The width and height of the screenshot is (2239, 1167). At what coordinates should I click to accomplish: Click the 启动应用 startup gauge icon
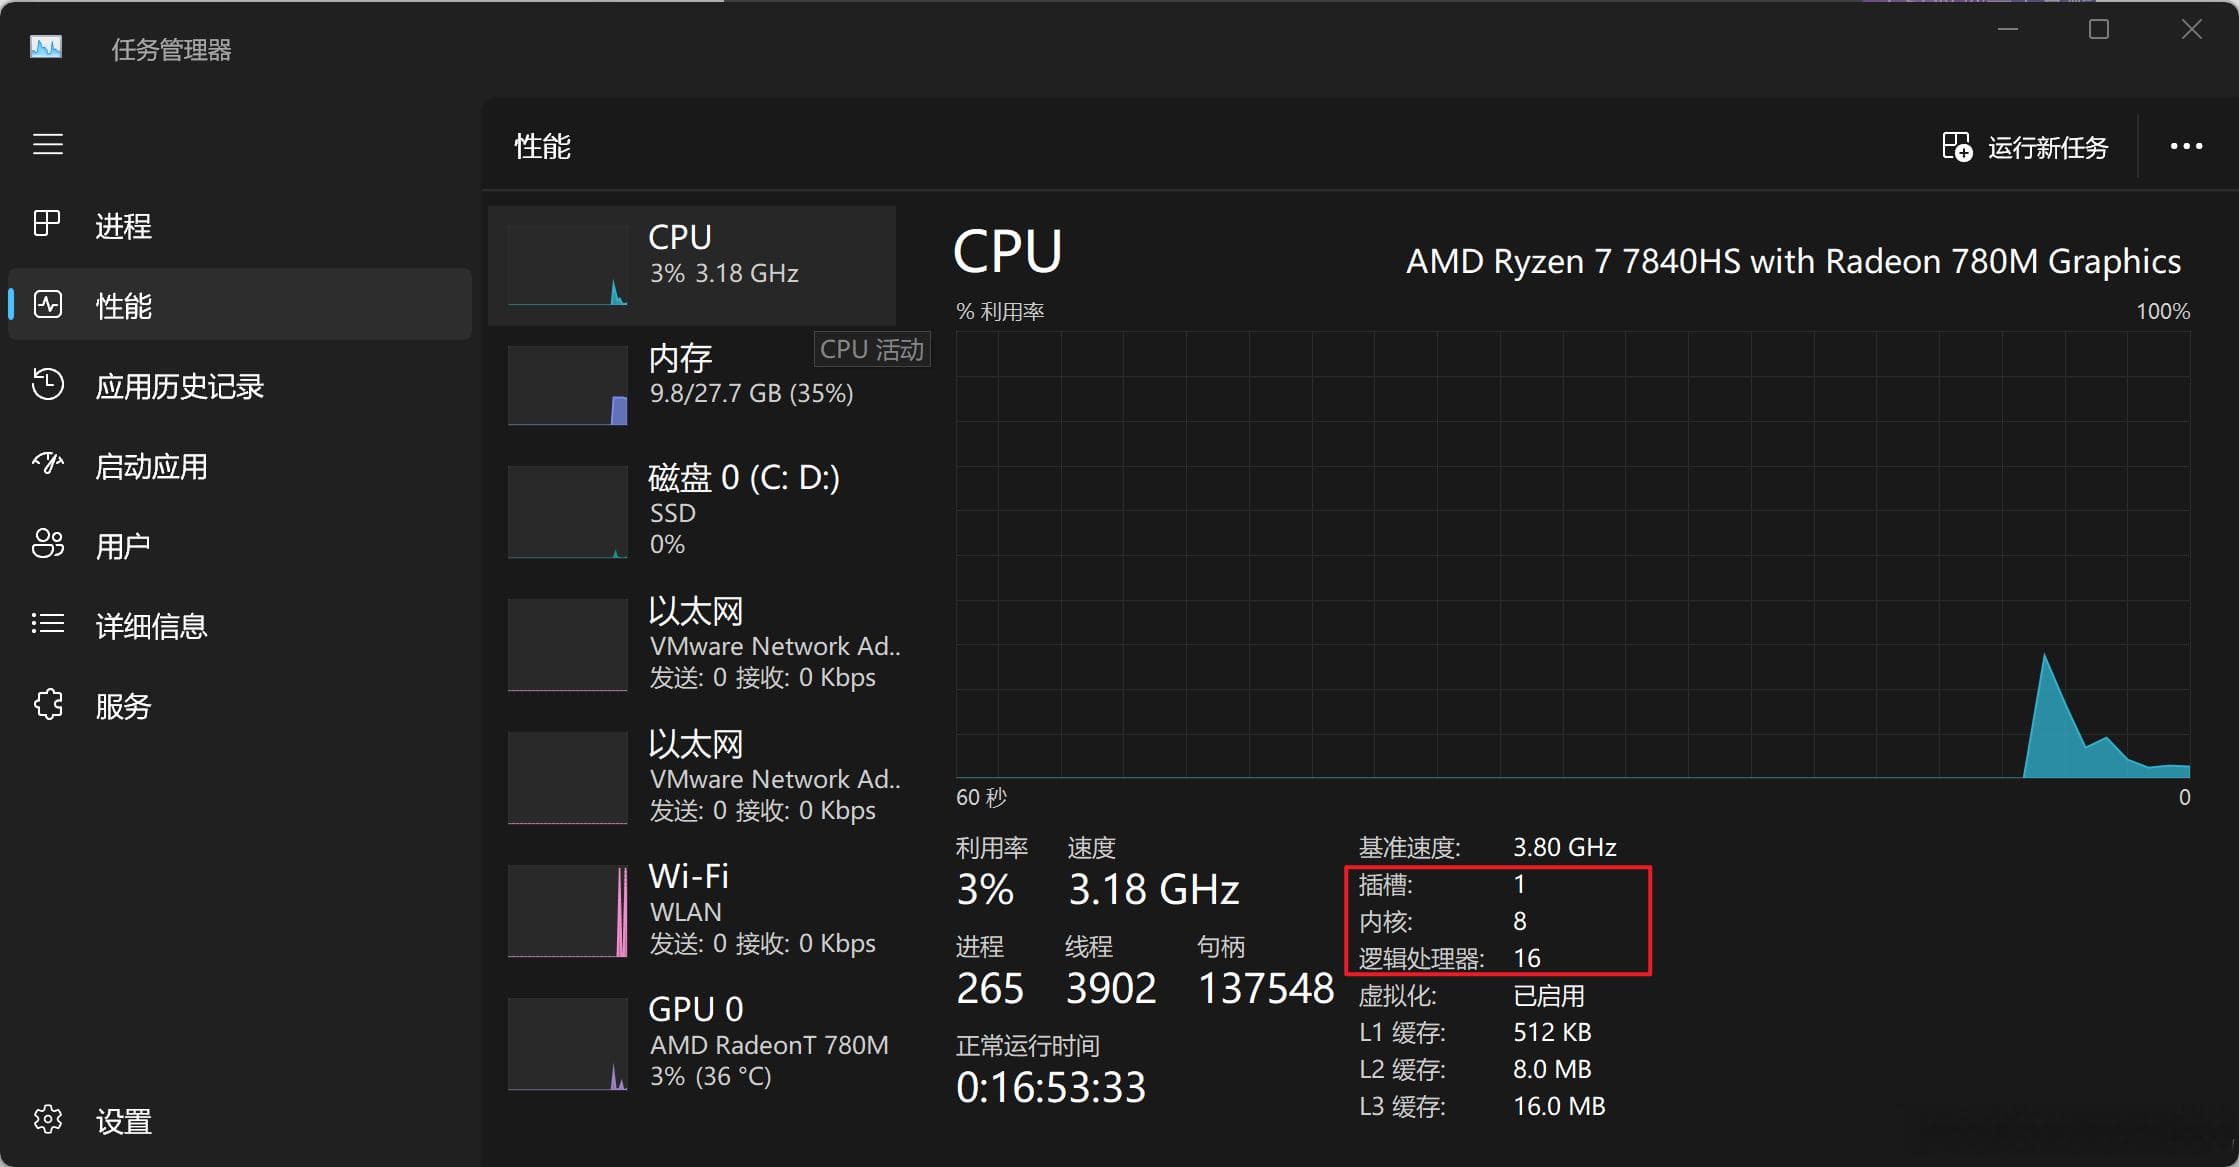click(x=47, y=464)
